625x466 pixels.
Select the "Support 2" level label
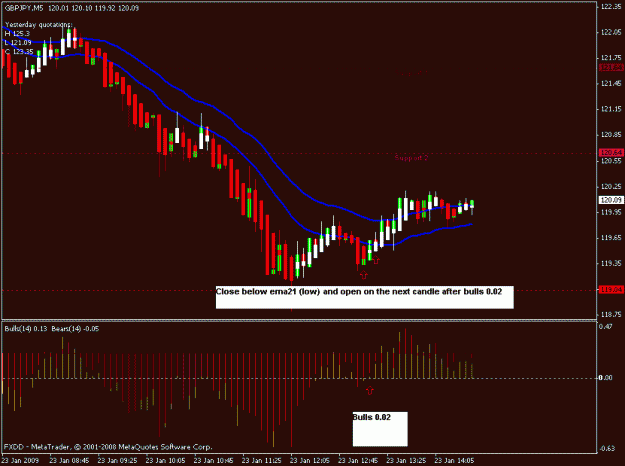tap(411, 158)
